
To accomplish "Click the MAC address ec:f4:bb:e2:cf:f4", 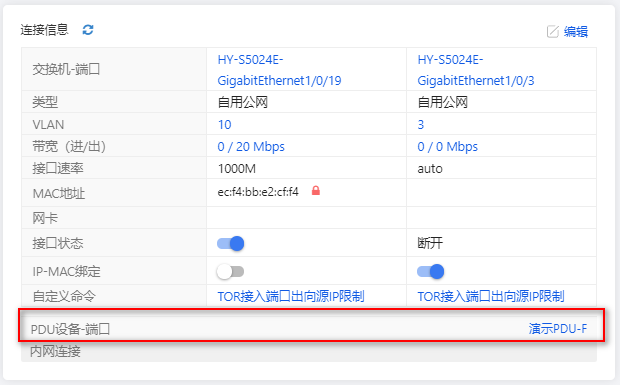I will [258, 192].
